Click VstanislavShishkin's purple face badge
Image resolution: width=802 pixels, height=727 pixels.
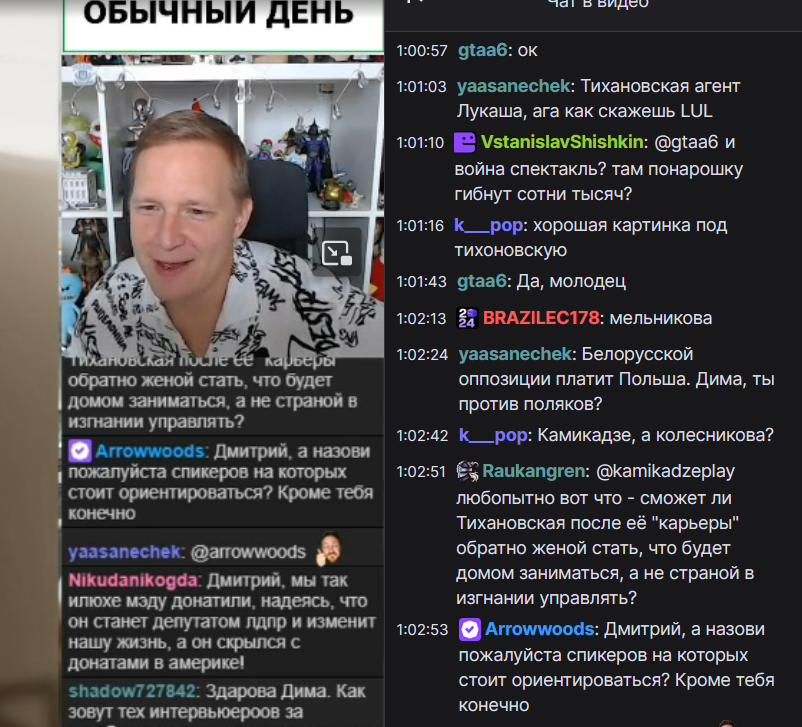coord(465,142)
